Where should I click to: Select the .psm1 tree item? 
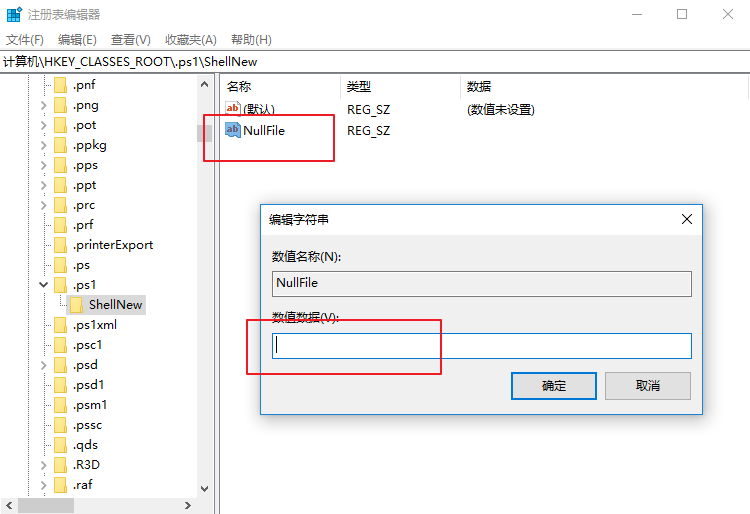90,405
